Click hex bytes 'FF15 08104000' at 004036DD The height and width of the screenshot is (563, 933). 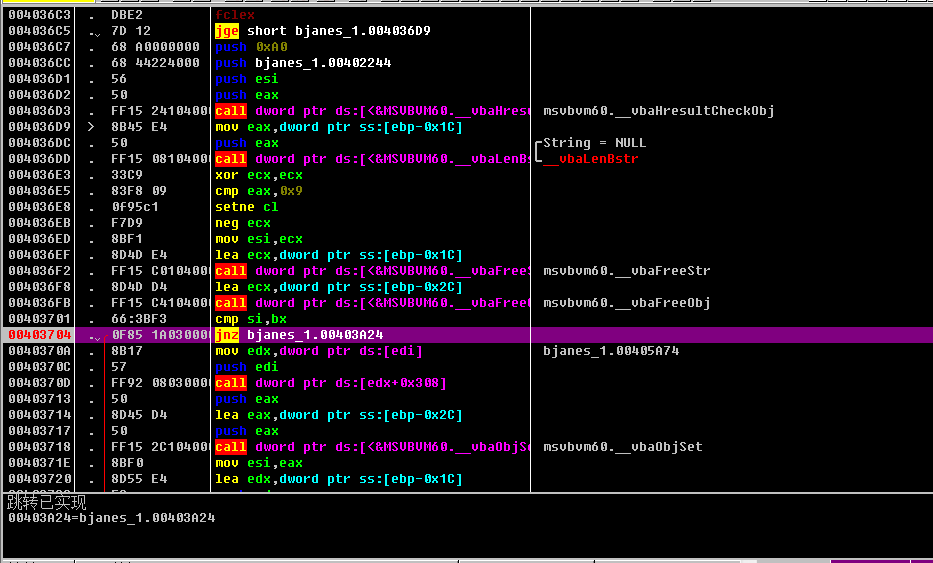[160, 159]
